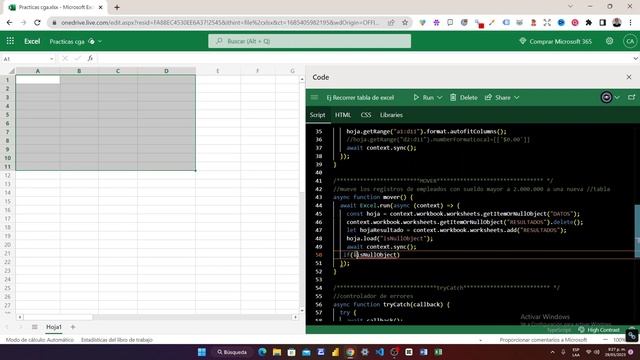Click the Name Box showing A1
Screen dimensions: 640x360
pyautogui.click(x=24, y=59)
